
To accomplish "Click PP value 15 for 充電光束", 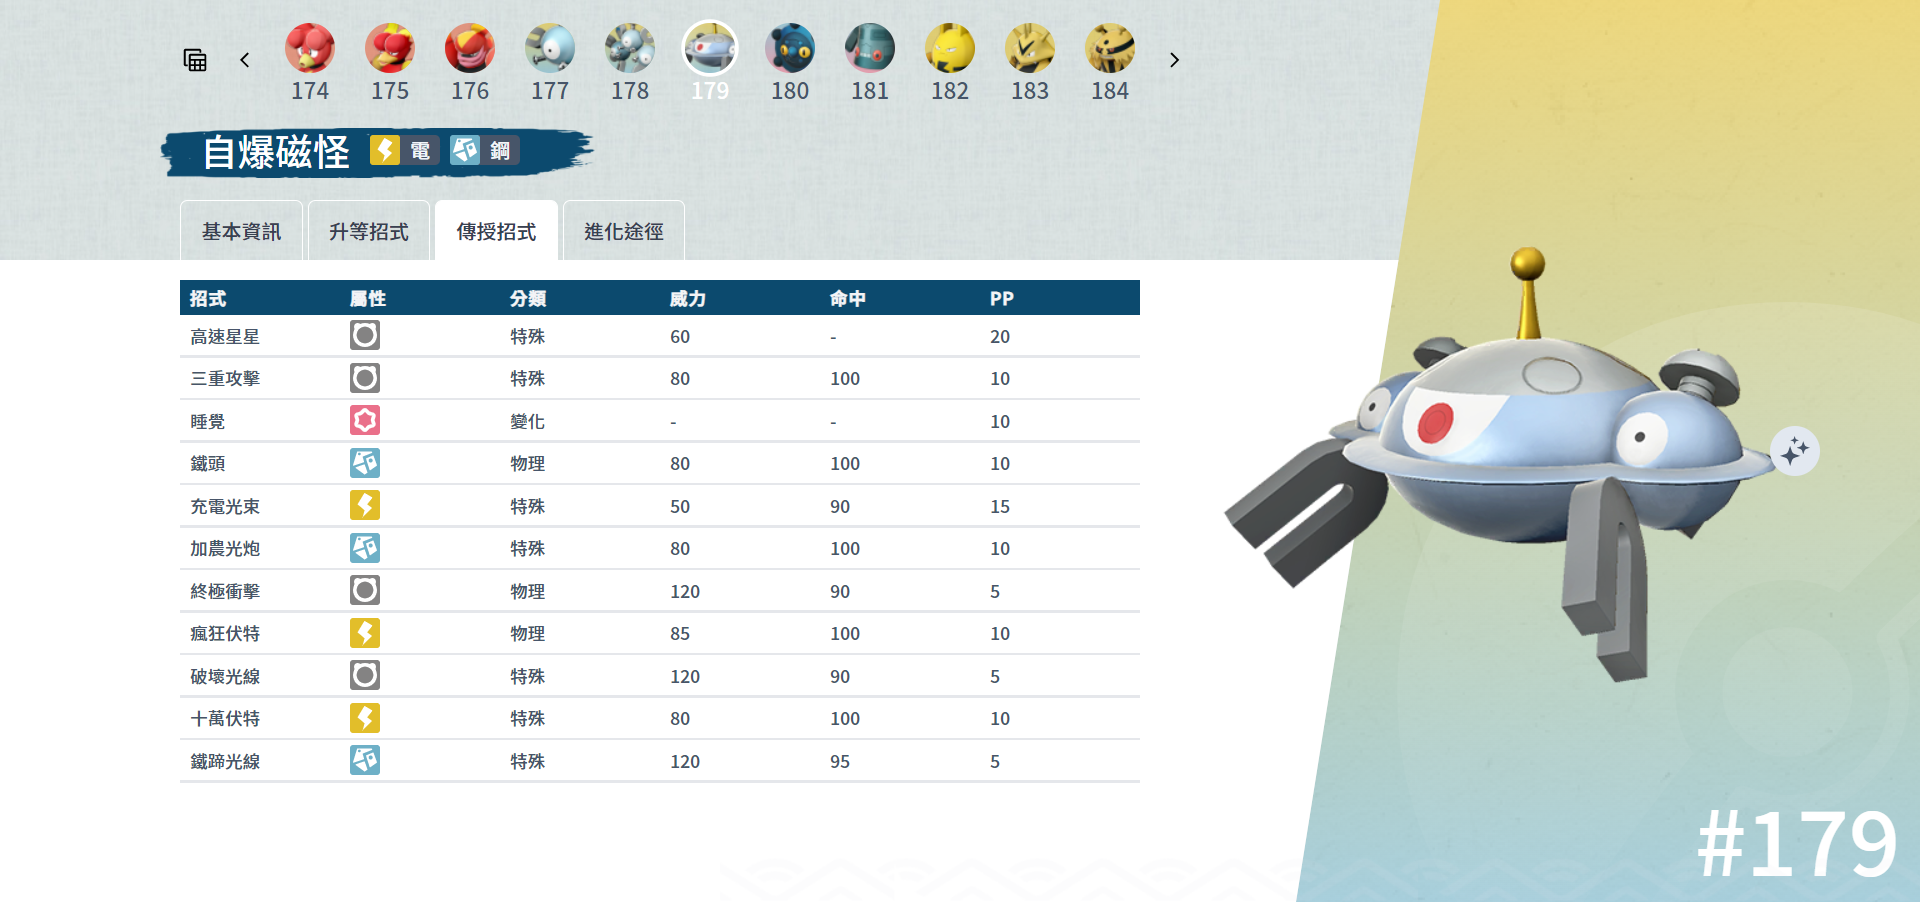I will (x=1000, y=507).
